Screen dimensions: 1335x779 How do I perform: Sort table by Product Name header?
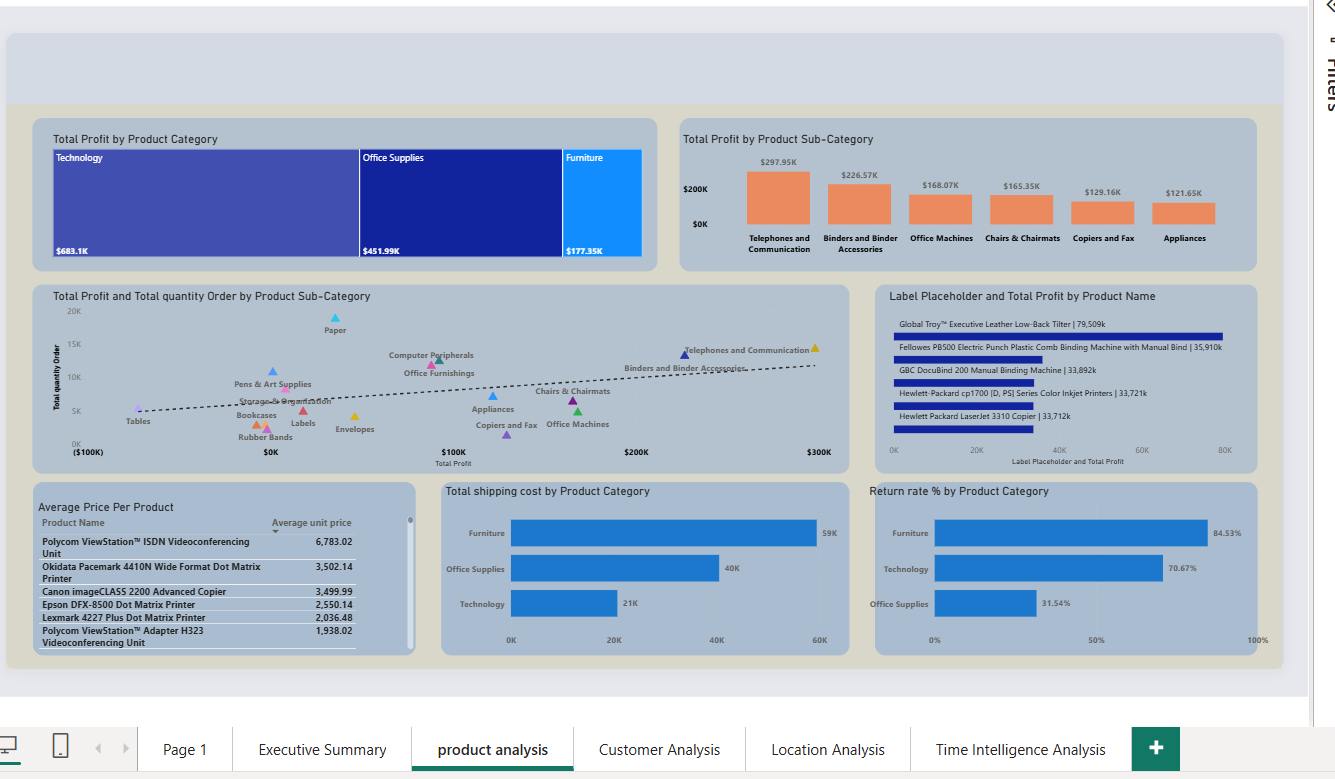point(73,523)
